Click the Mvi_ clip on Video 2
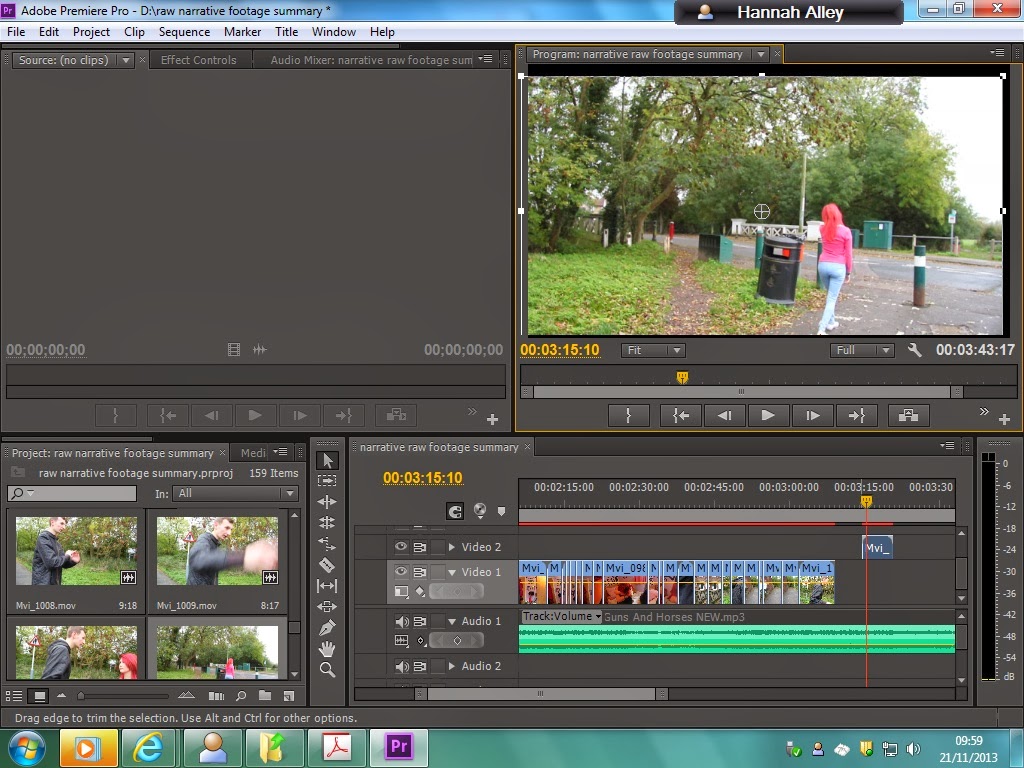The height and width of the screenshot is (768, 1024). pyautogui.click(x=877, y=547)
